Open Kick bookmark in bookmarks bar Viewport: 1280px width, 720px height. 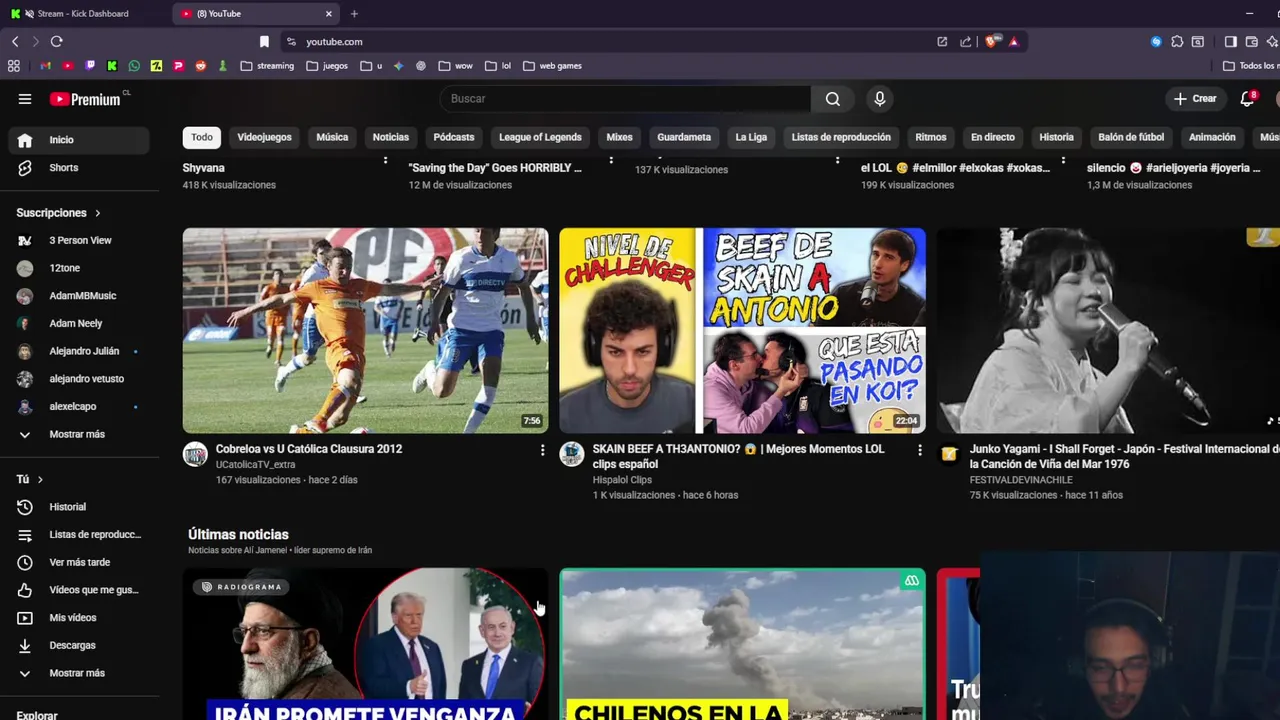point(112,66)
